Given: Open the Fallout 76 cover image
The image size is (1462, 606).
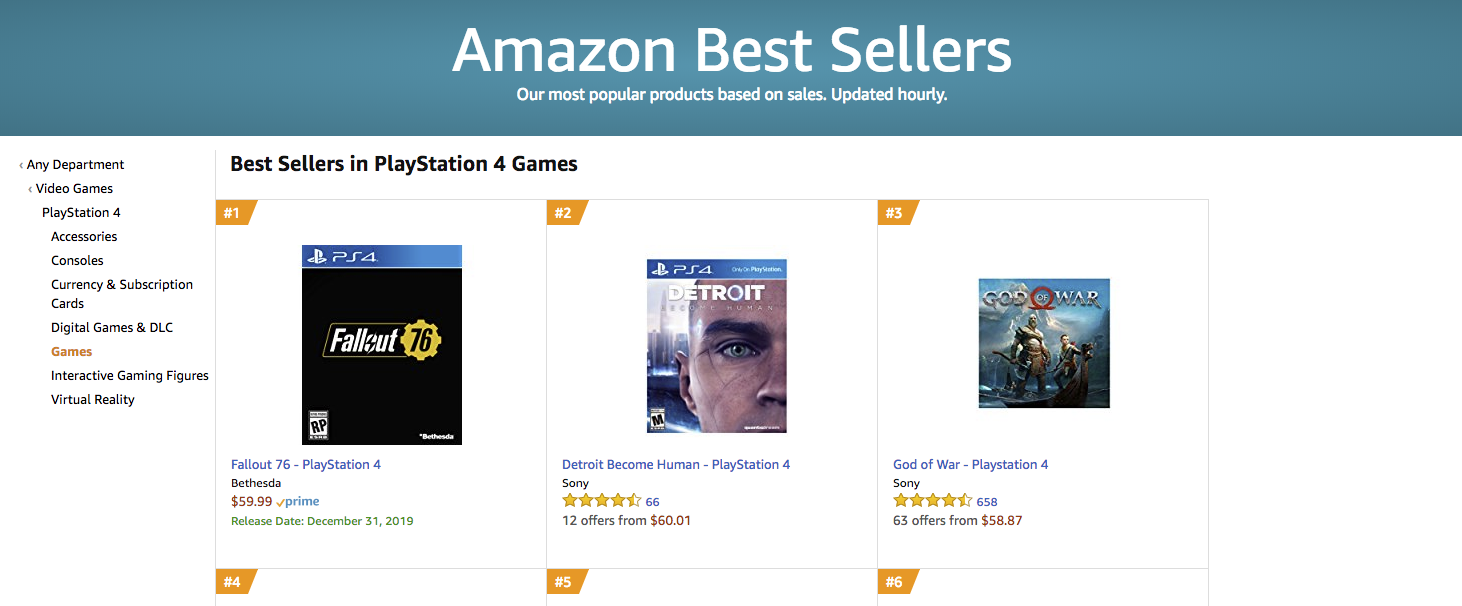Looking at the screenshot, I should 382,344.
